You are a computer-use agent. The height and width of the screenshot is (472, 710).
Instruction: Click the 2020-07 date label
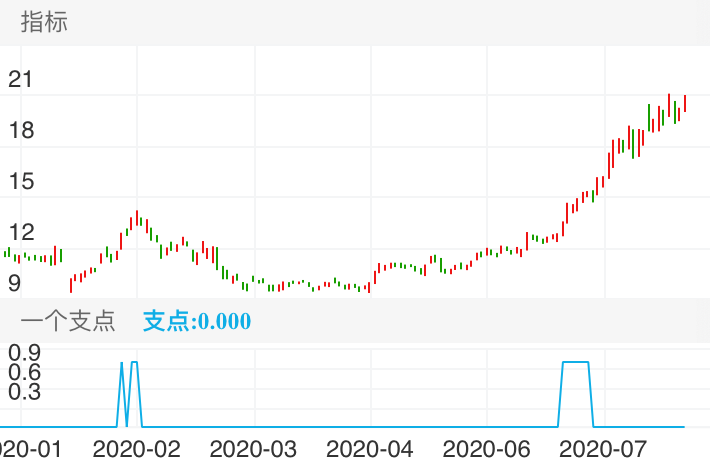point(603,449)
